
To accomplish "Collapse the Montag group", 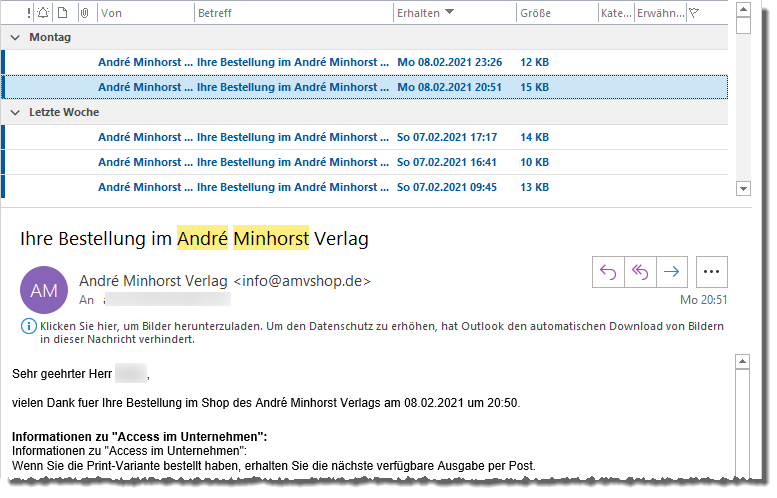I will 15,38.
